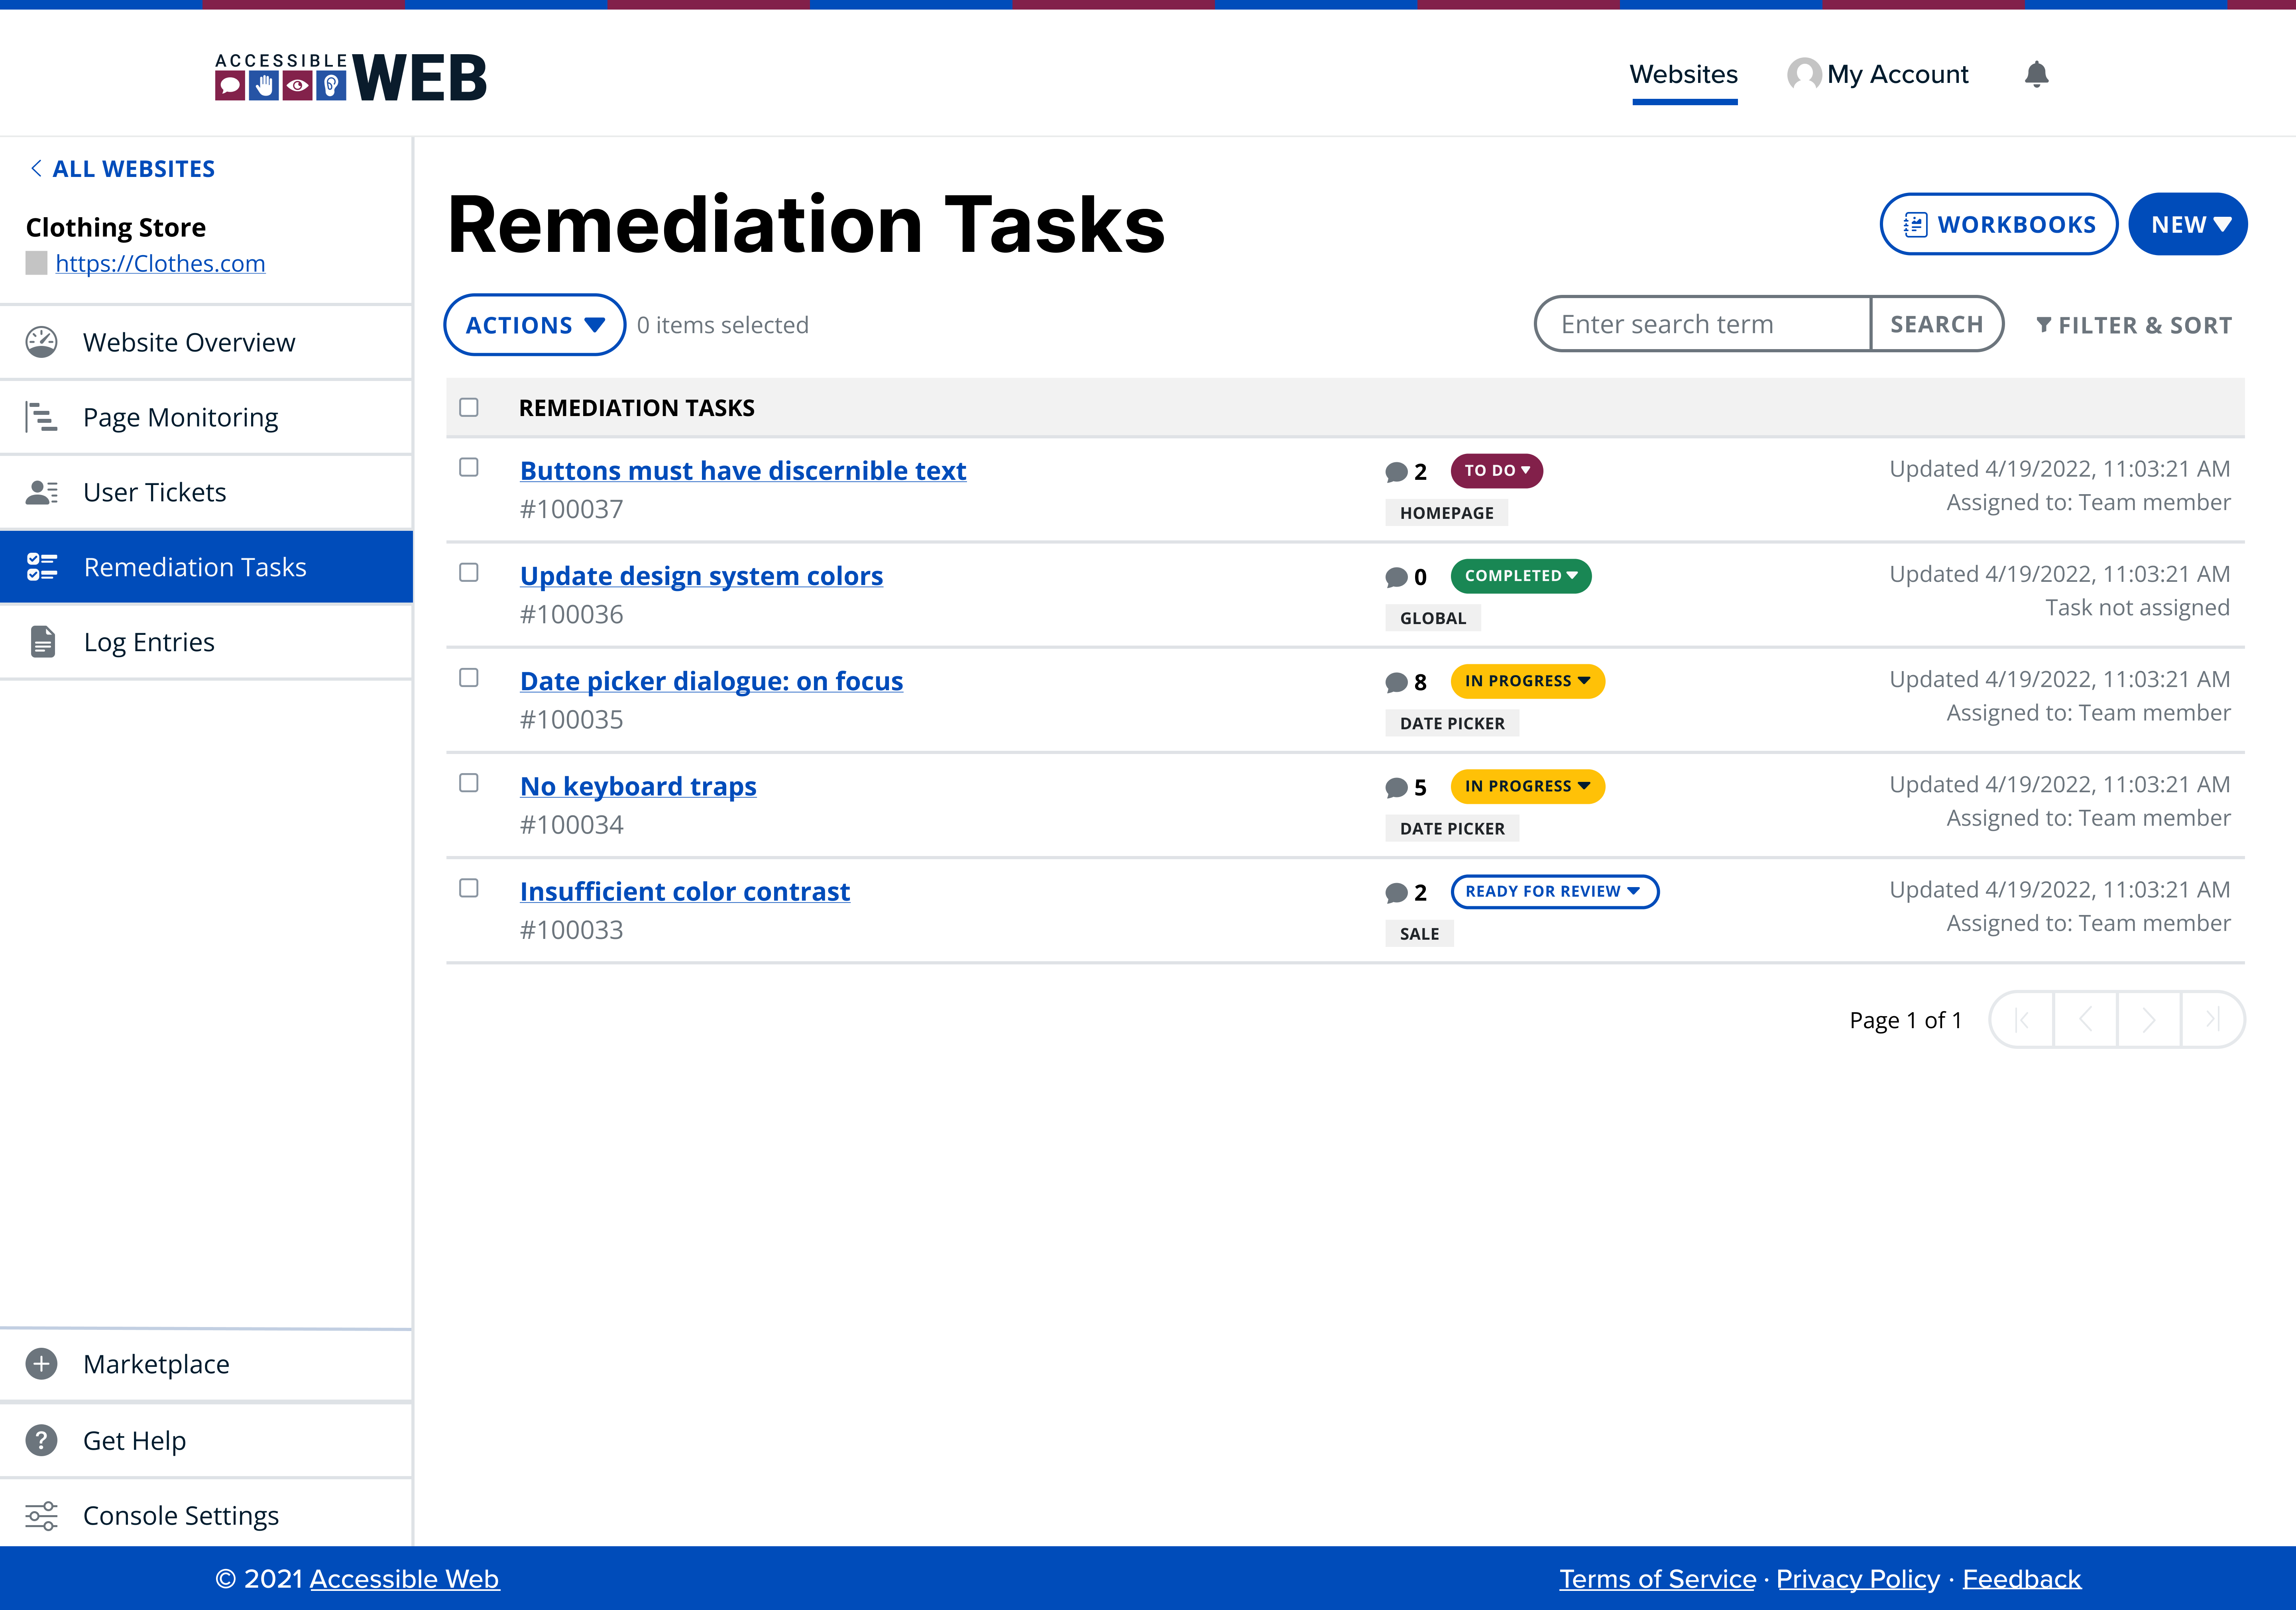The image size is (2296, 1610).
Task: Open the Ready for Review status dropdown
Action: click(1555, 891)
